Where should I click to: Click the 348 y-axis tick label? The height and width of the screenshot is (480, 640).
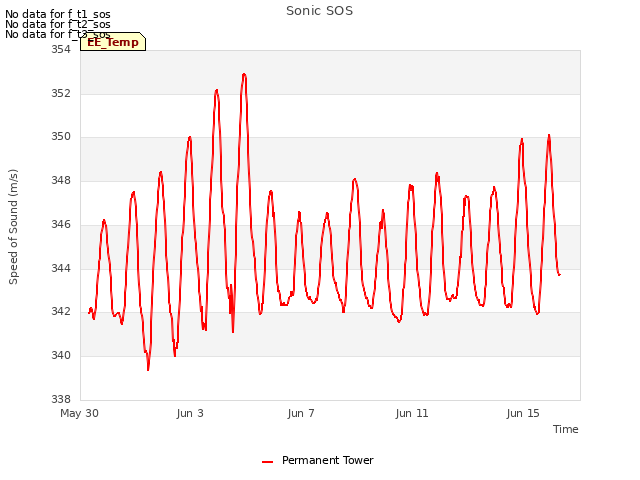point(61,180)
